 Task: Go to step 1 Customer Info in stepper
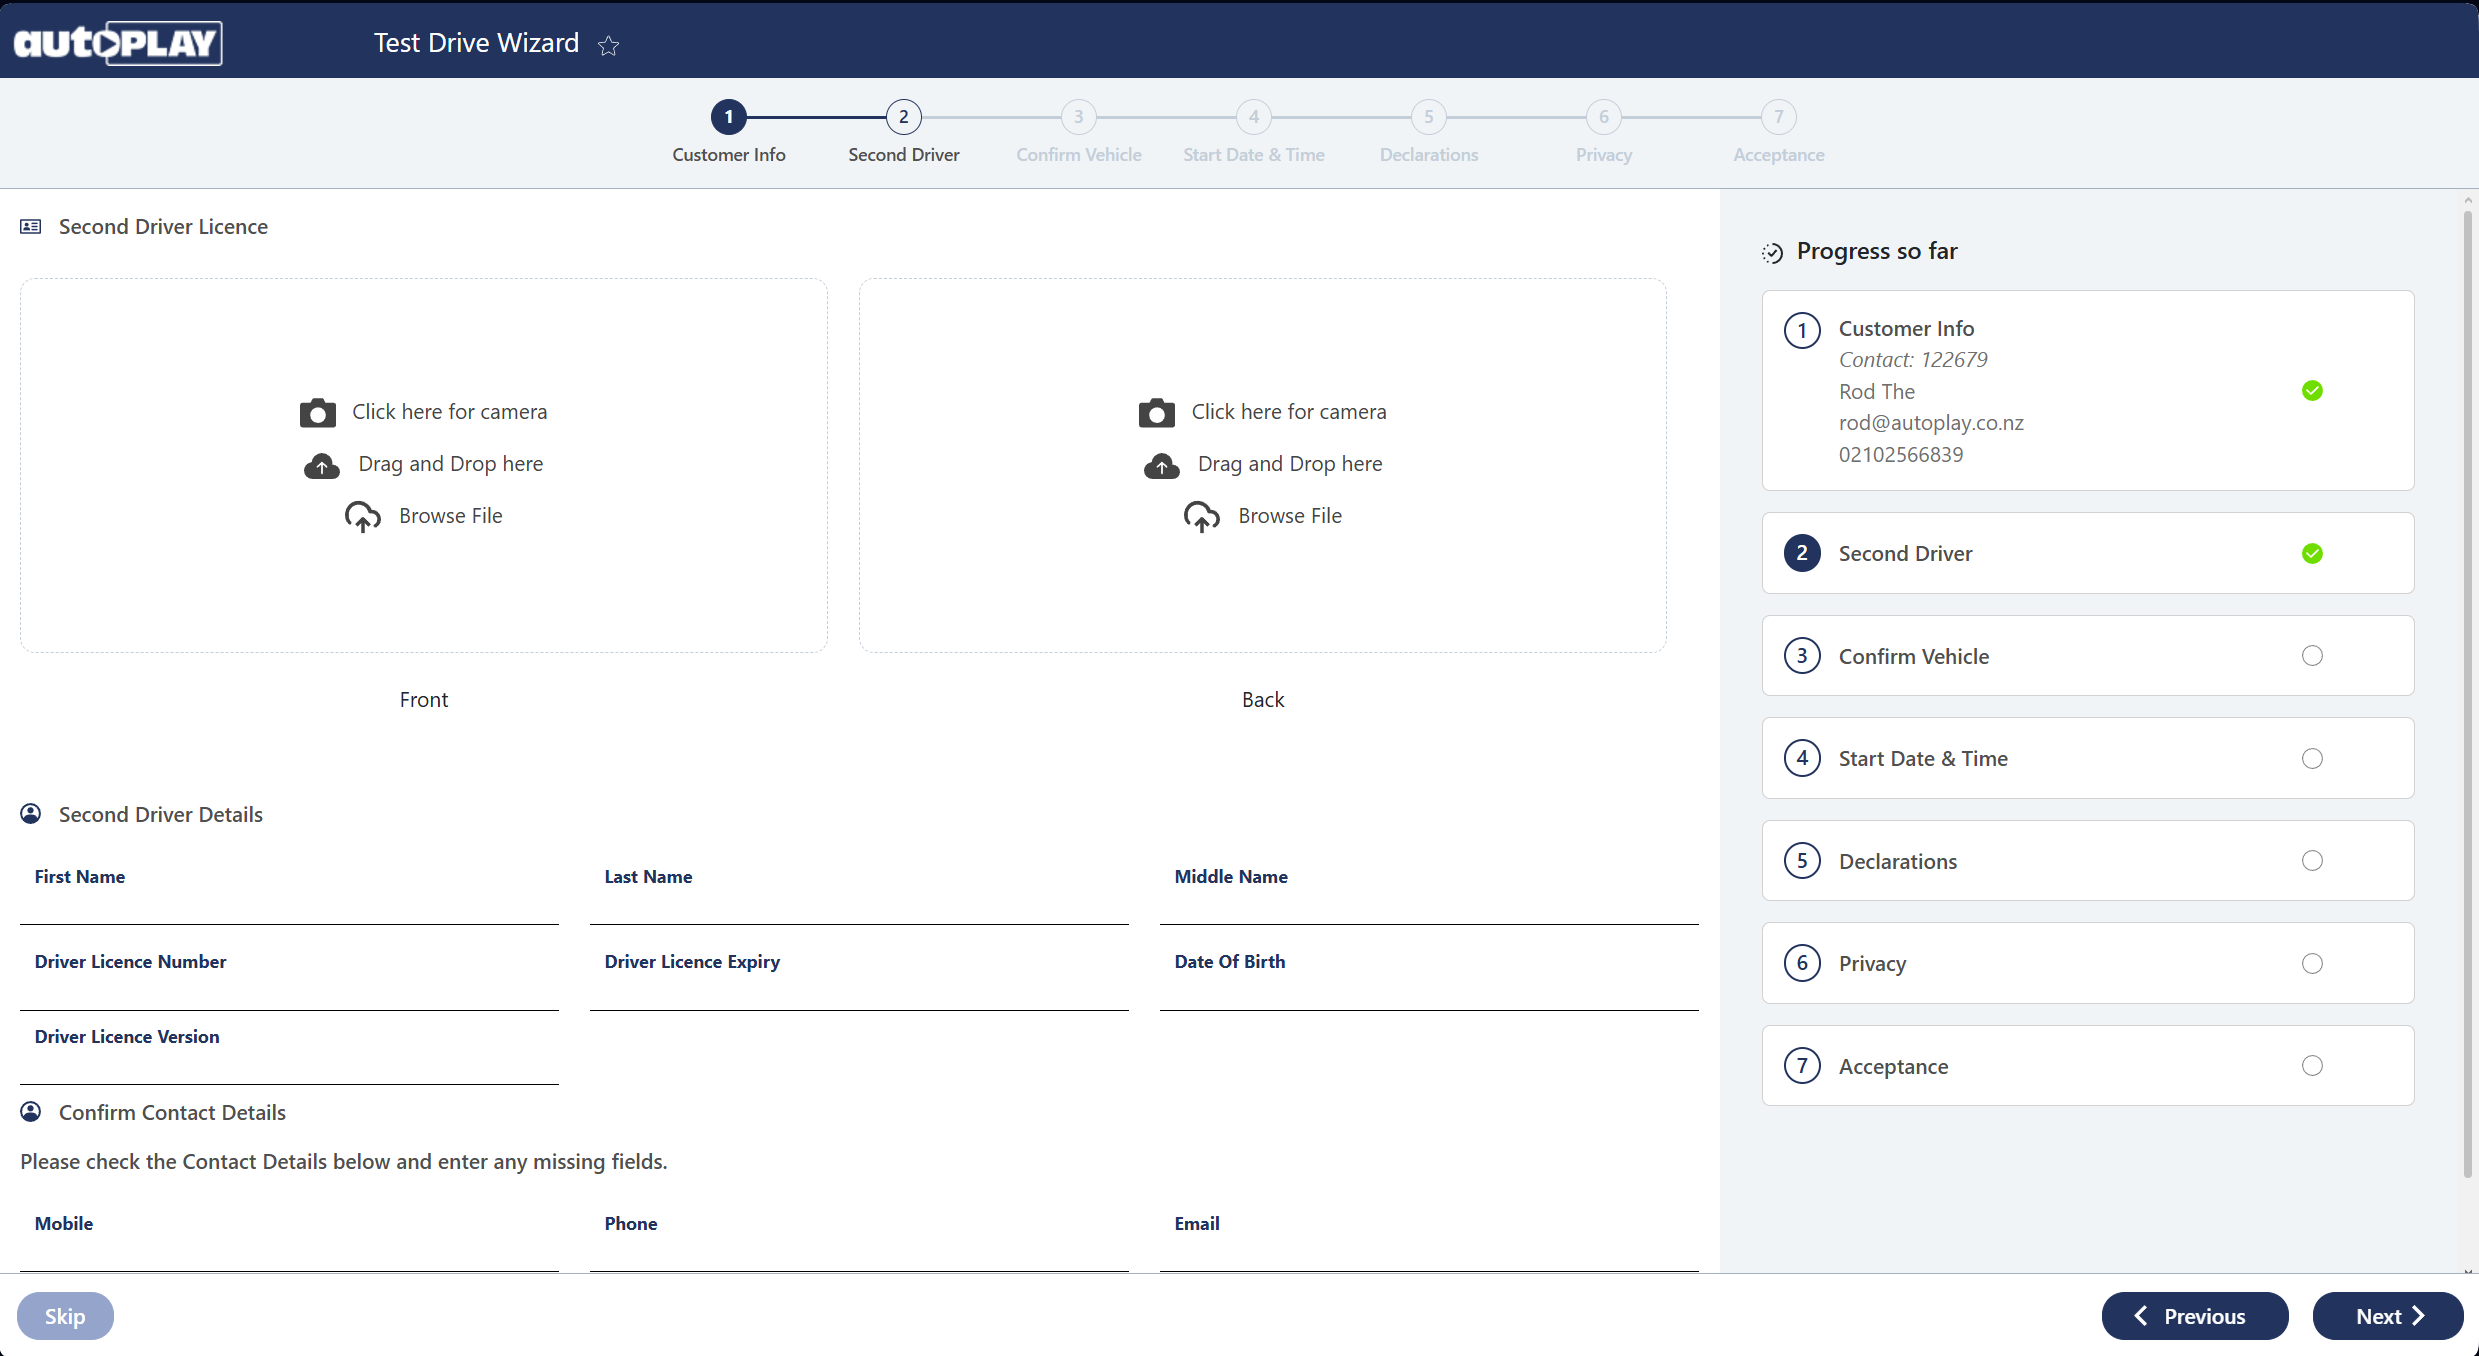(728, 117)
